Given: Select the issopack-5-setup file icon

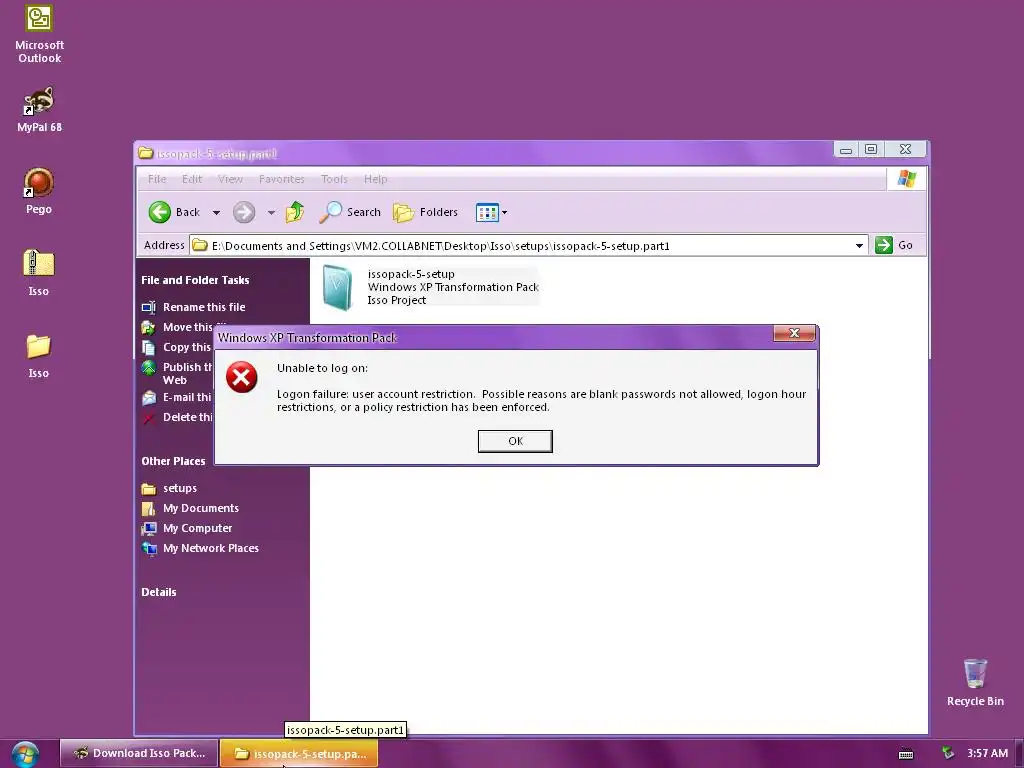Looking at the screenshot, I should [338, 287].
